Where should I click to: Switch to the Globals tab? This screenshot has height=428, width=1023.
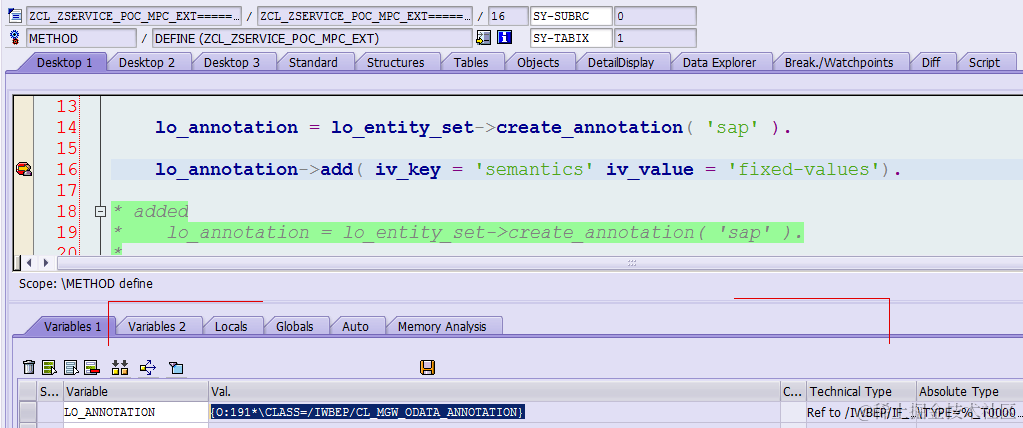click(x=294, y=326)
